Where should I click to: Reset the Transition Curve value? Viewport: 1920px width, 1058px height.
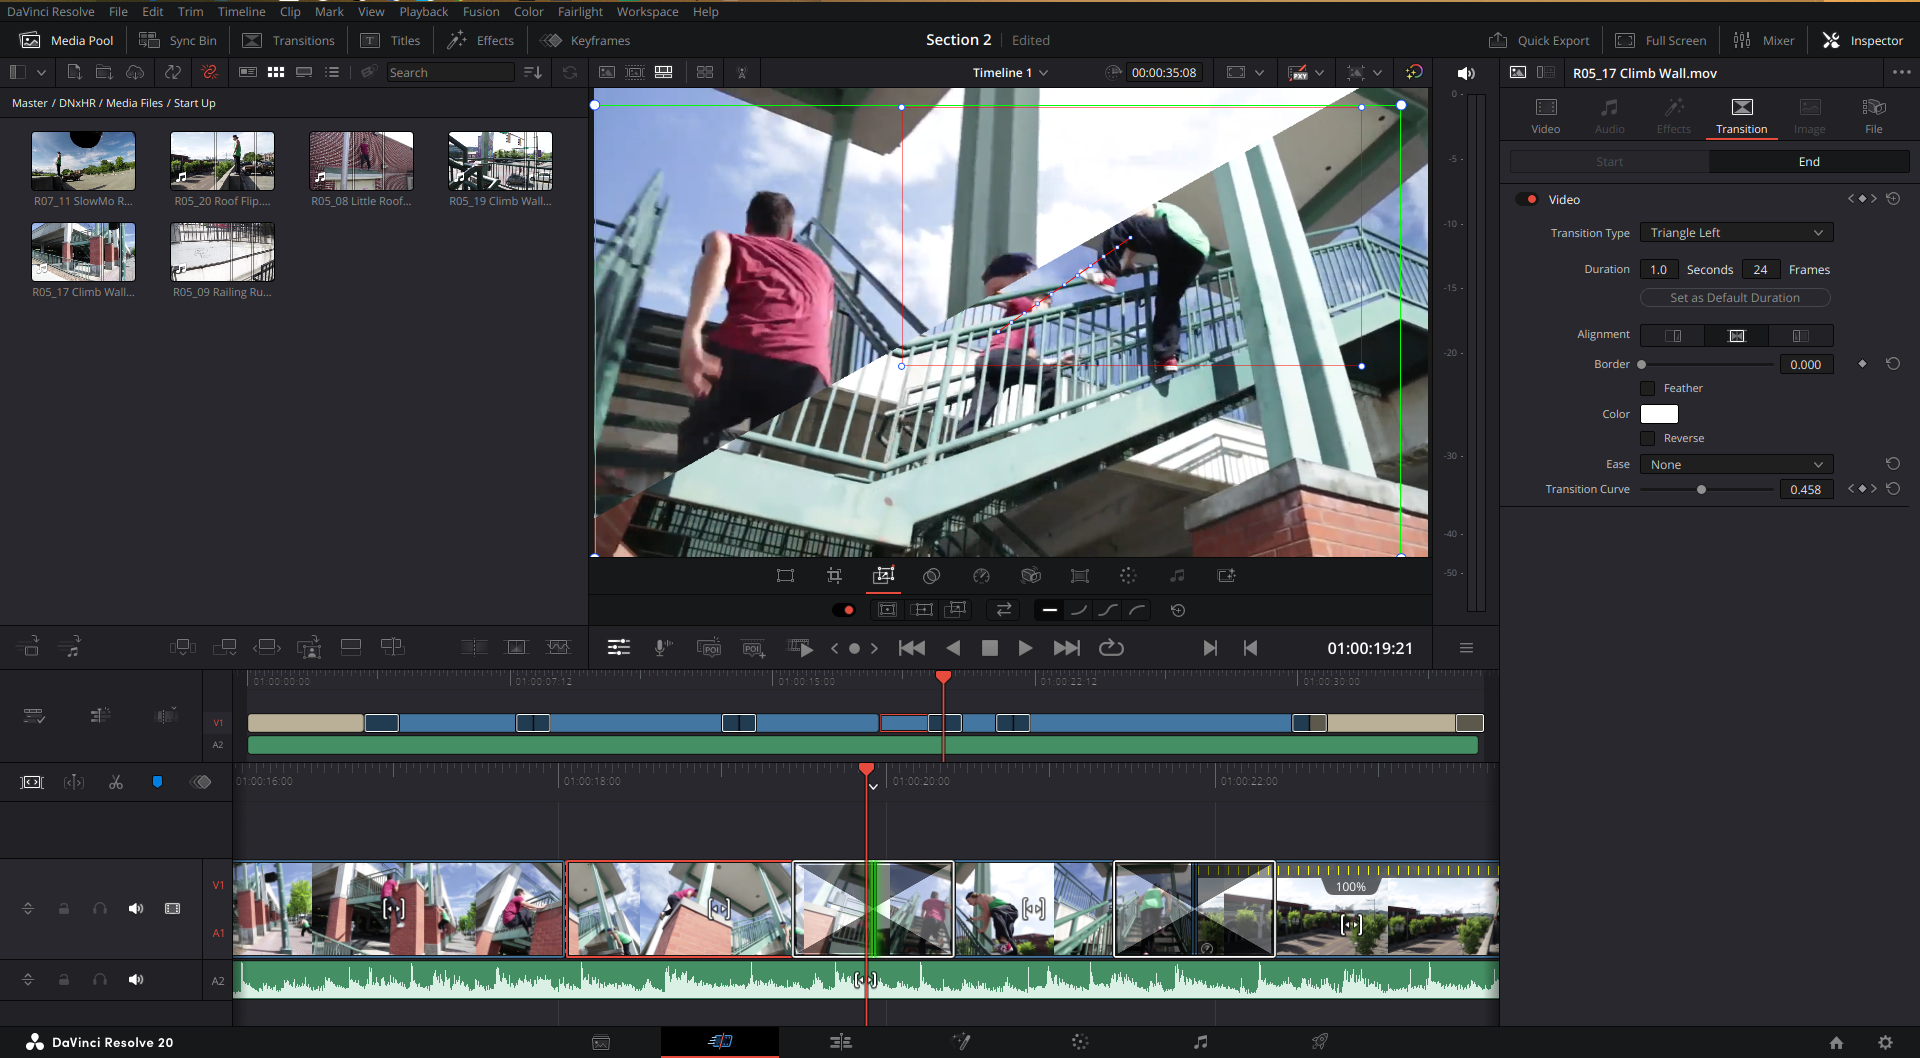1893,489
